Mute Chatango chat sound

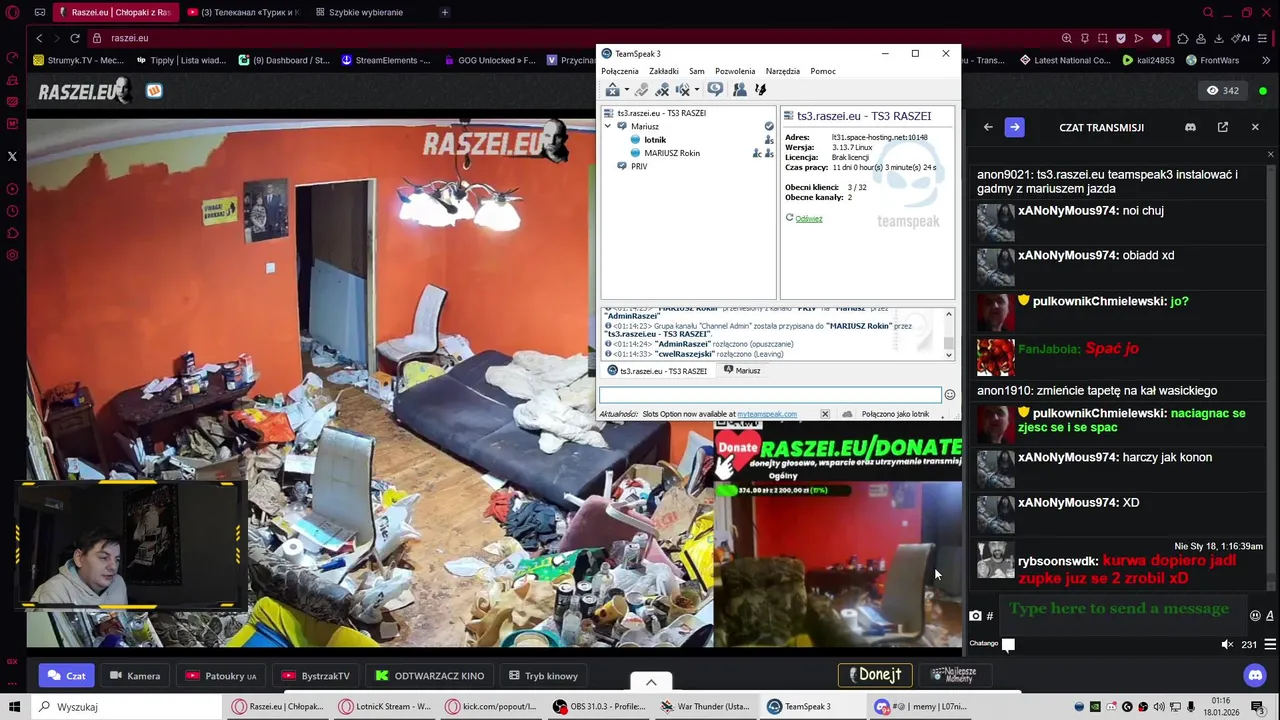[x=1227, y=645]
